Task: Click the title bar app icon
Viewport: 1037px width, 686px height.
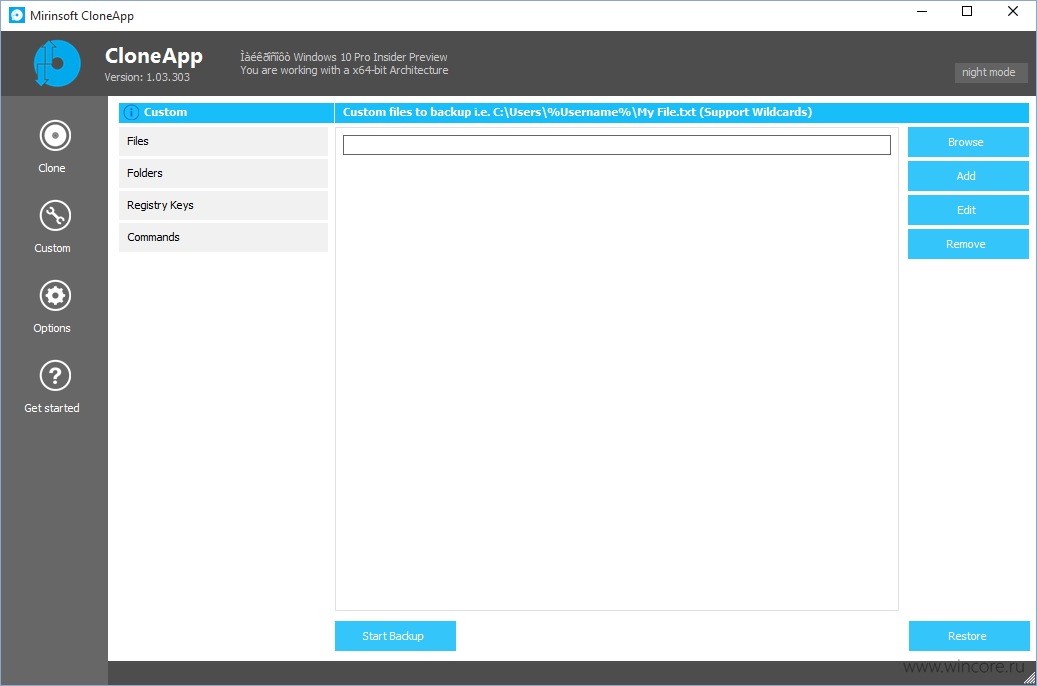Action: (x=17, y=15)
